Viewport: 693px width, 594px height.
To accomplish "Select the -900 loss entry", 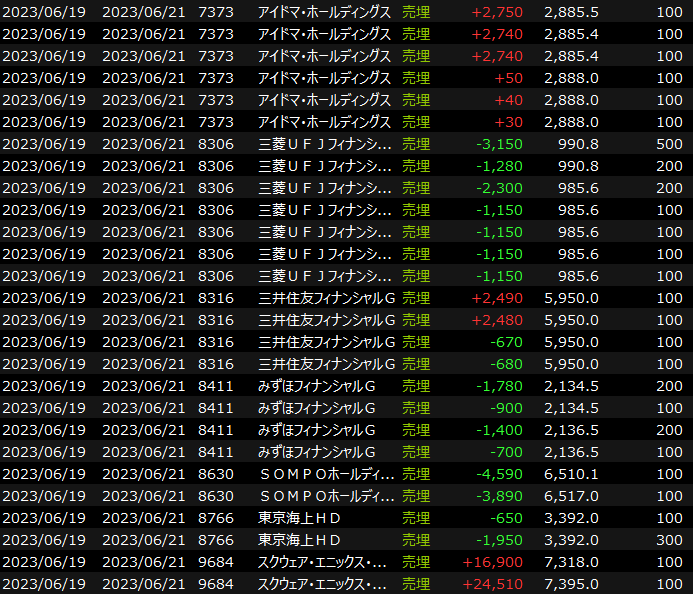I will (x=506, y=408).
